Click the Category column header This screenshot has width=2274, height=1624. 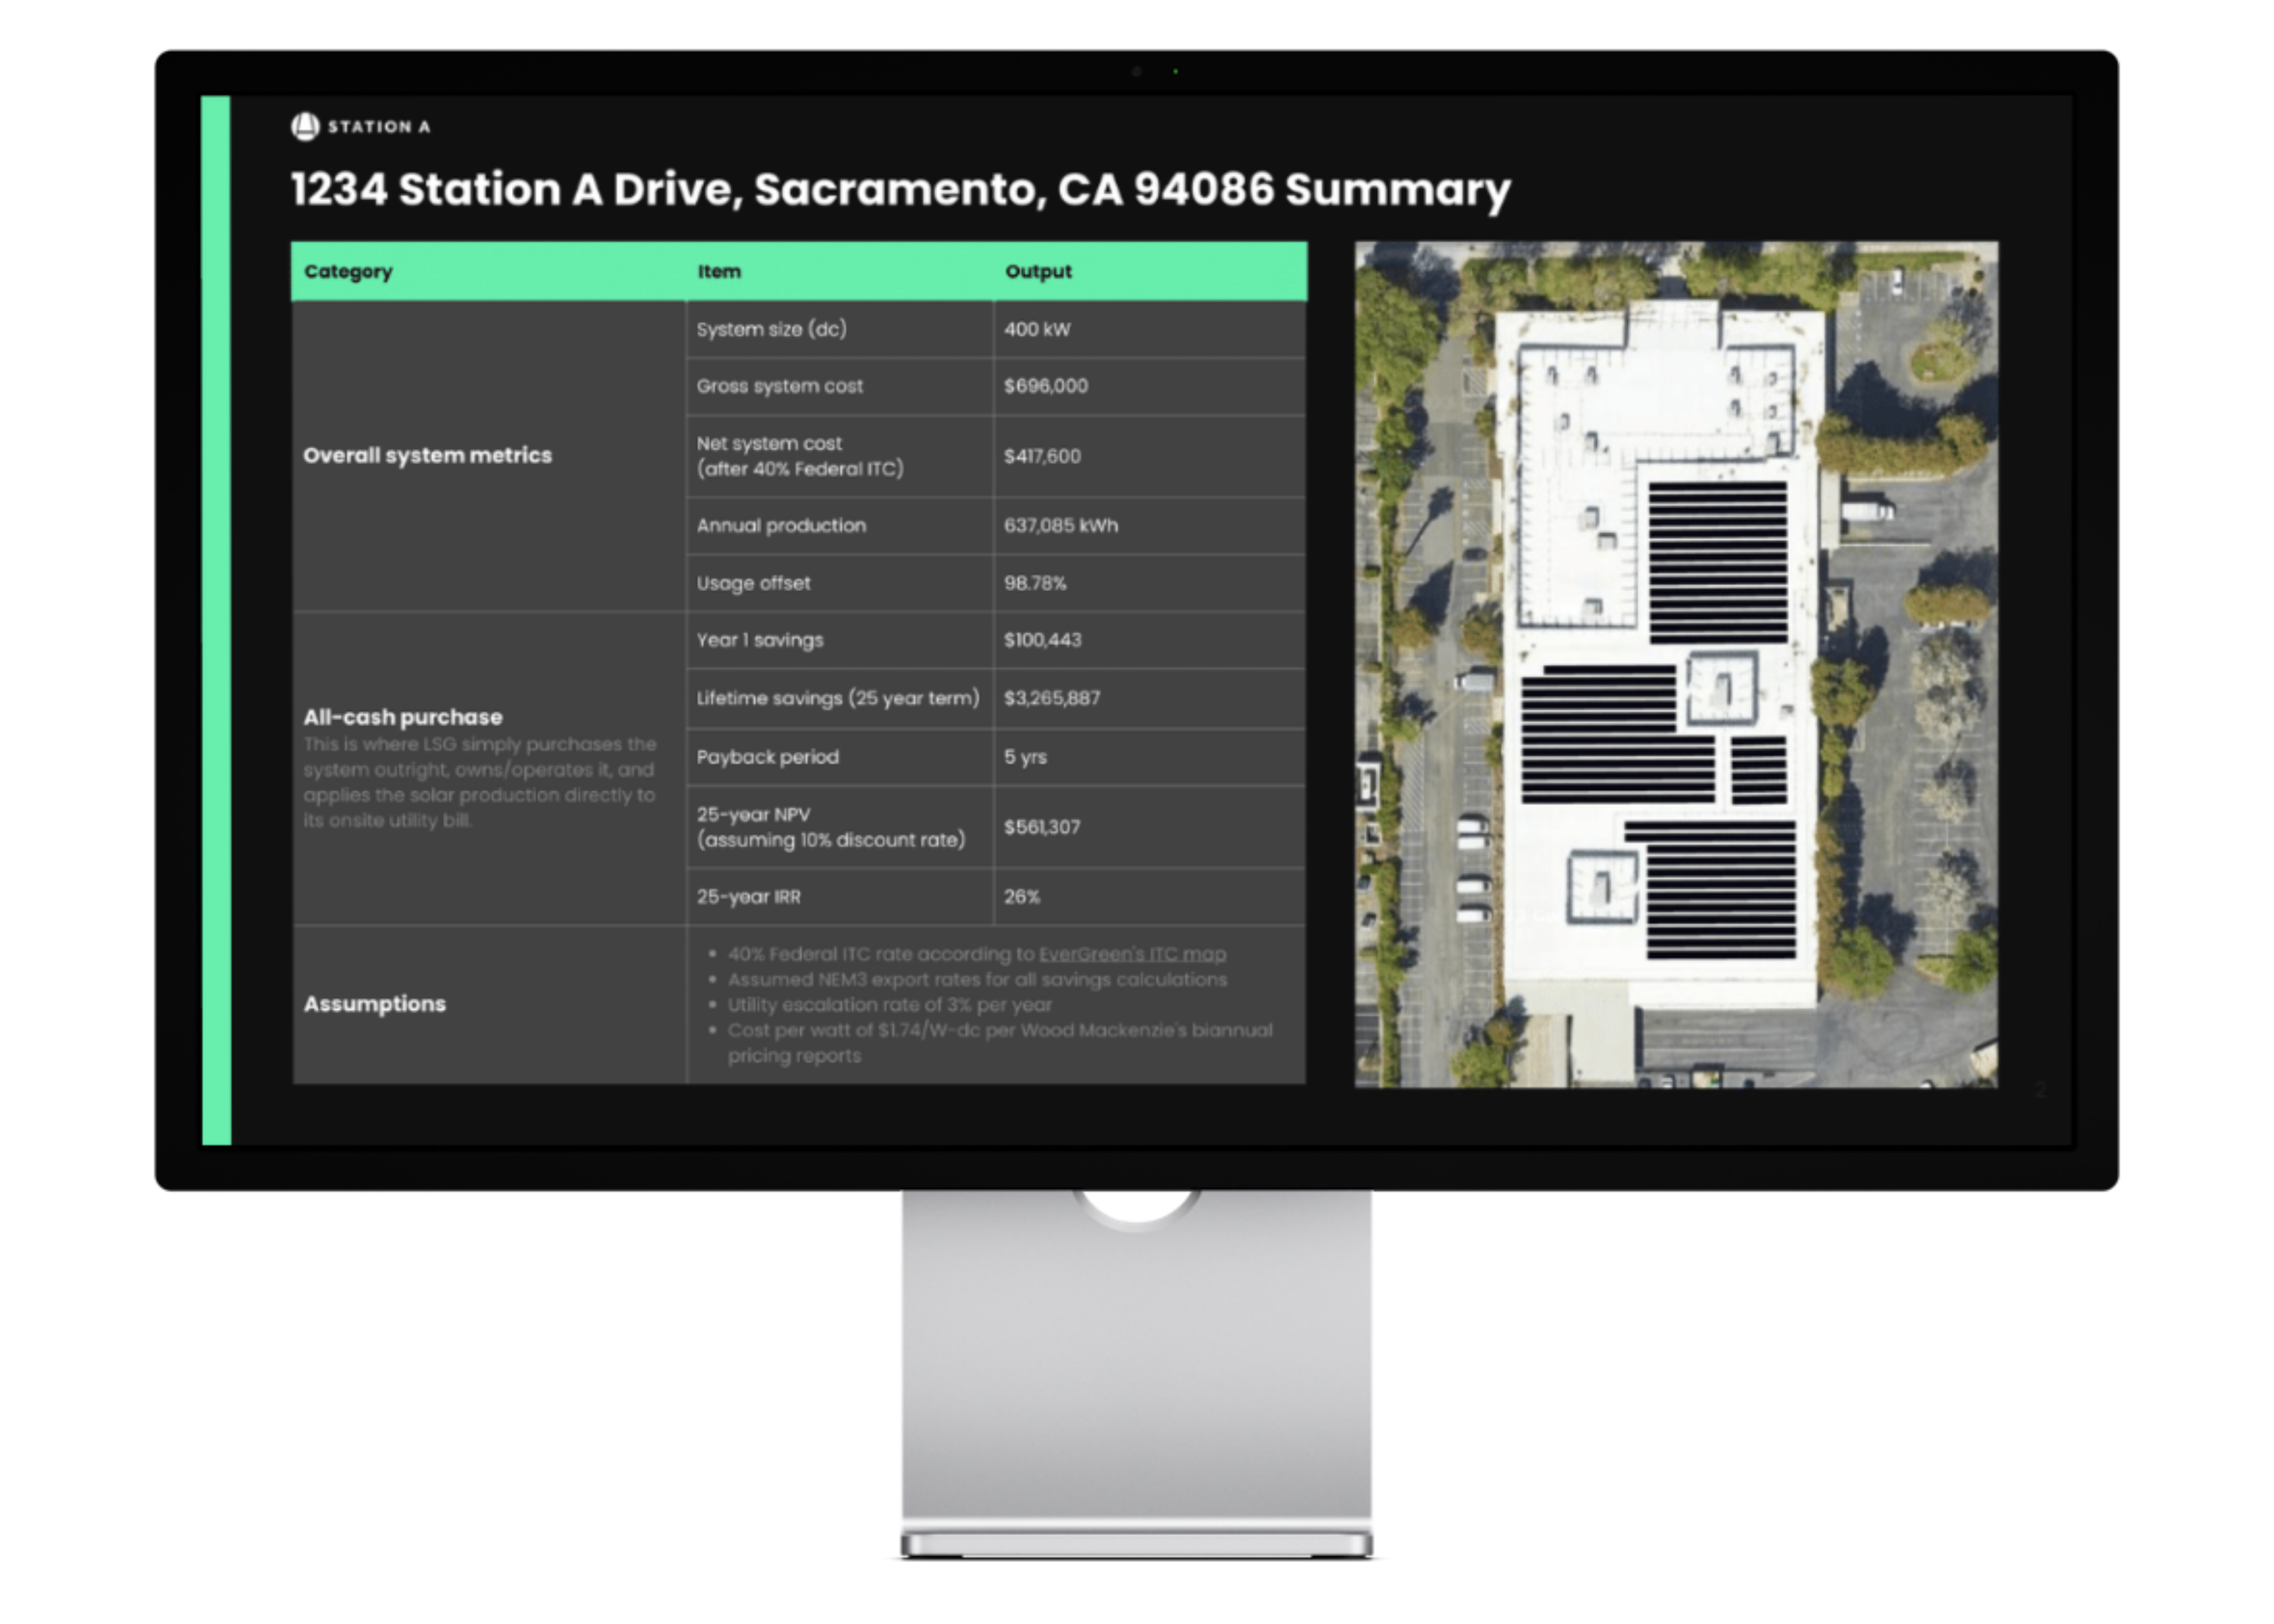348,271
